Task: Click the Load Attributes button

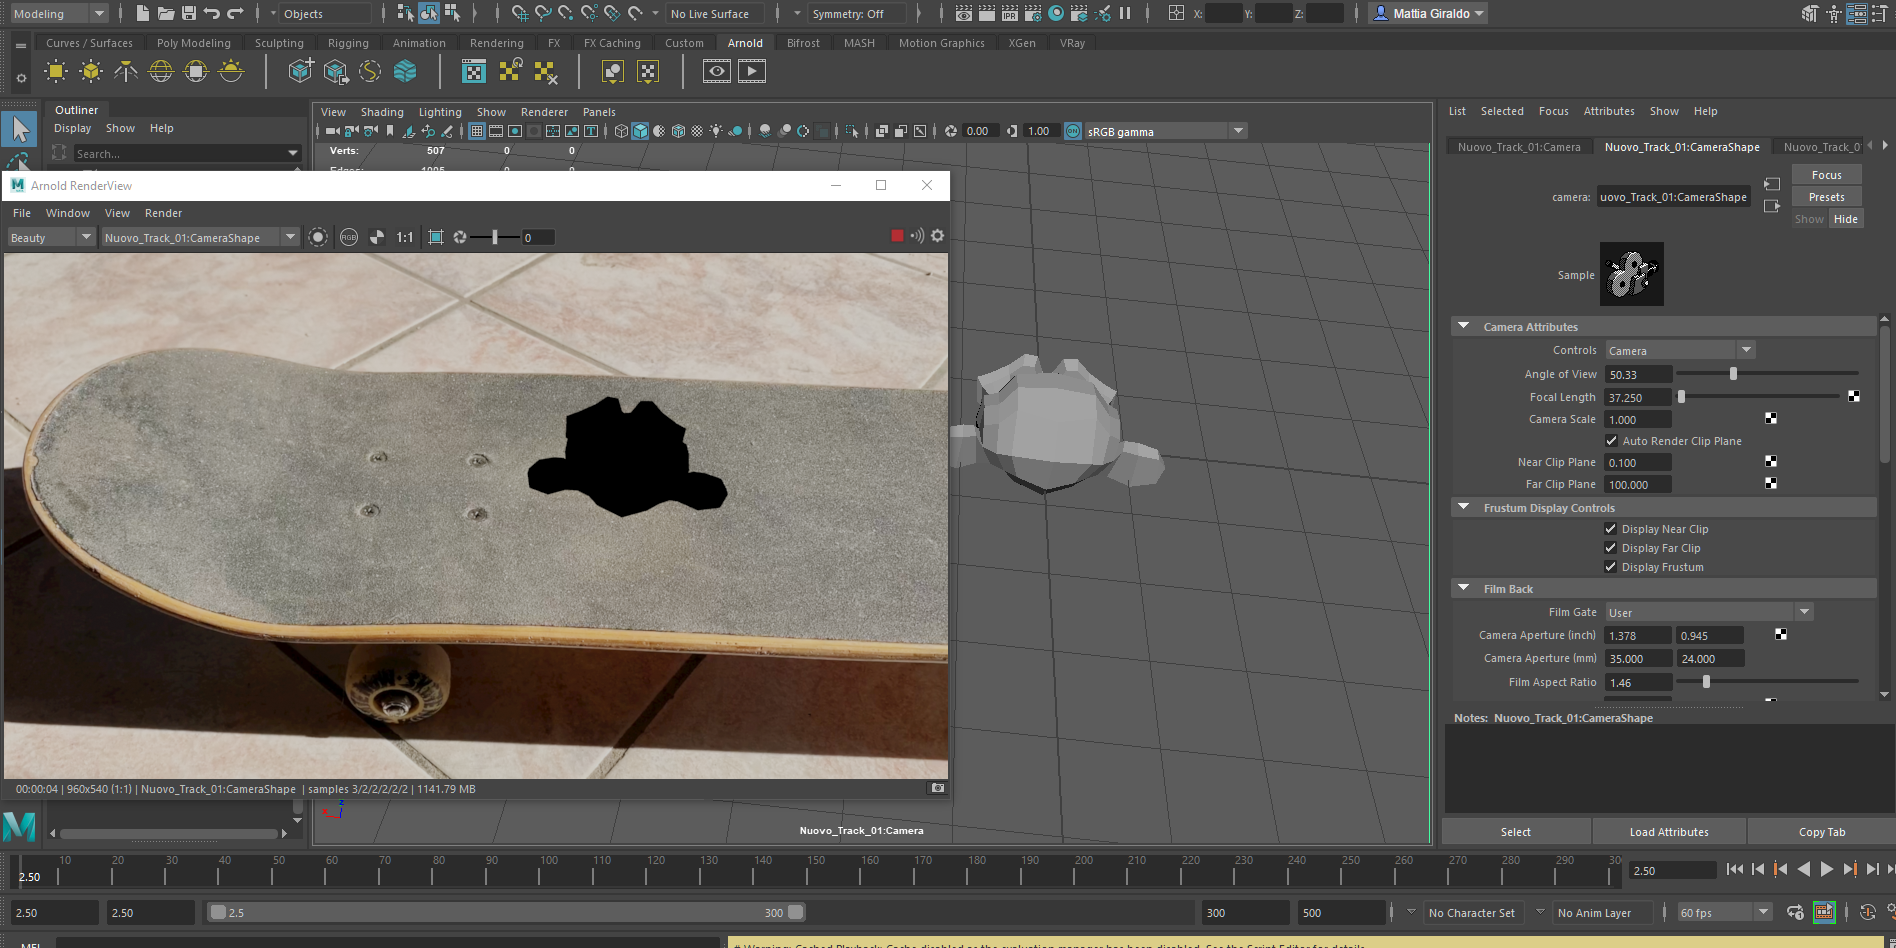Action: pos(1669,831)
